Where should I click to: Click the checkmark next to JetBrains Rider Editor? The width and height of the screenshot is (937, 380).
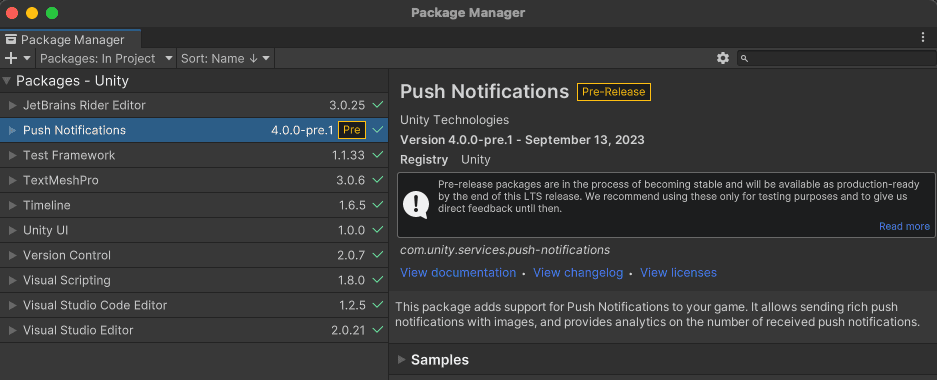[x=378, y=105]
